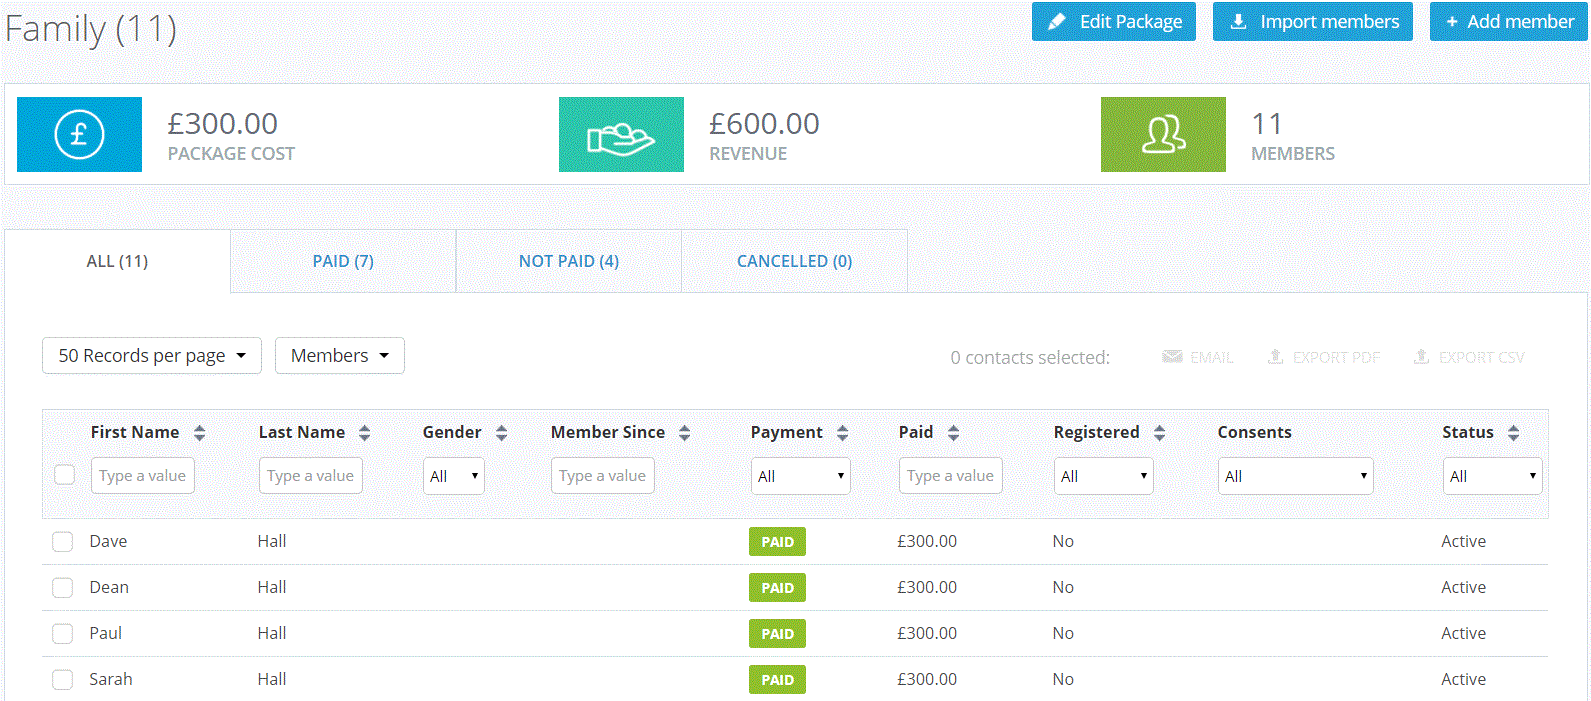Image resolution: width=1591 pixels, height=701 pixels.
Task: Sort by Member Since column arrows
Action: [685, 433]
